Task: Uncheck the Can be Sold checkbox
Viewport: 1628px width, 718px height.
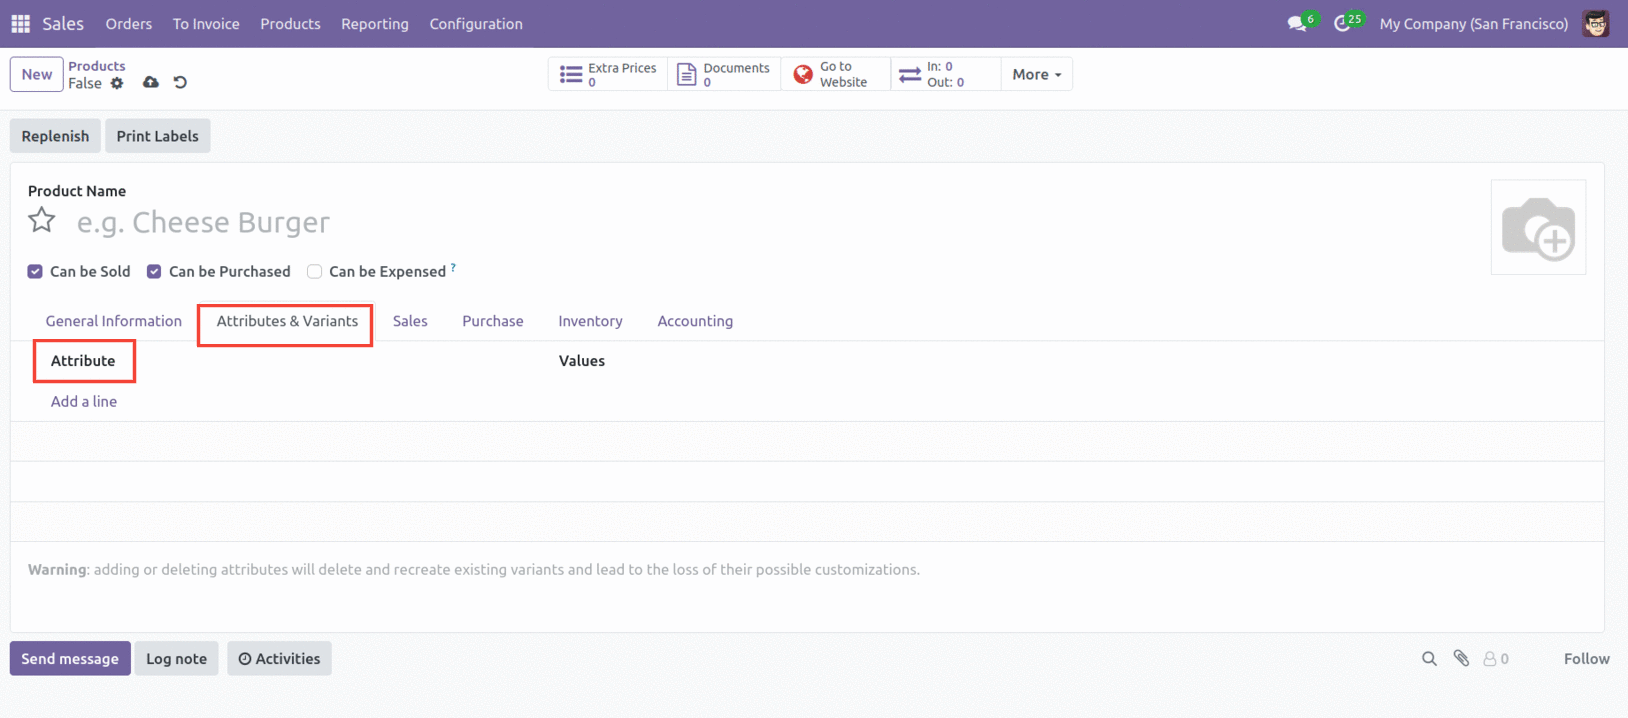Action: click(x=35, y=272)
